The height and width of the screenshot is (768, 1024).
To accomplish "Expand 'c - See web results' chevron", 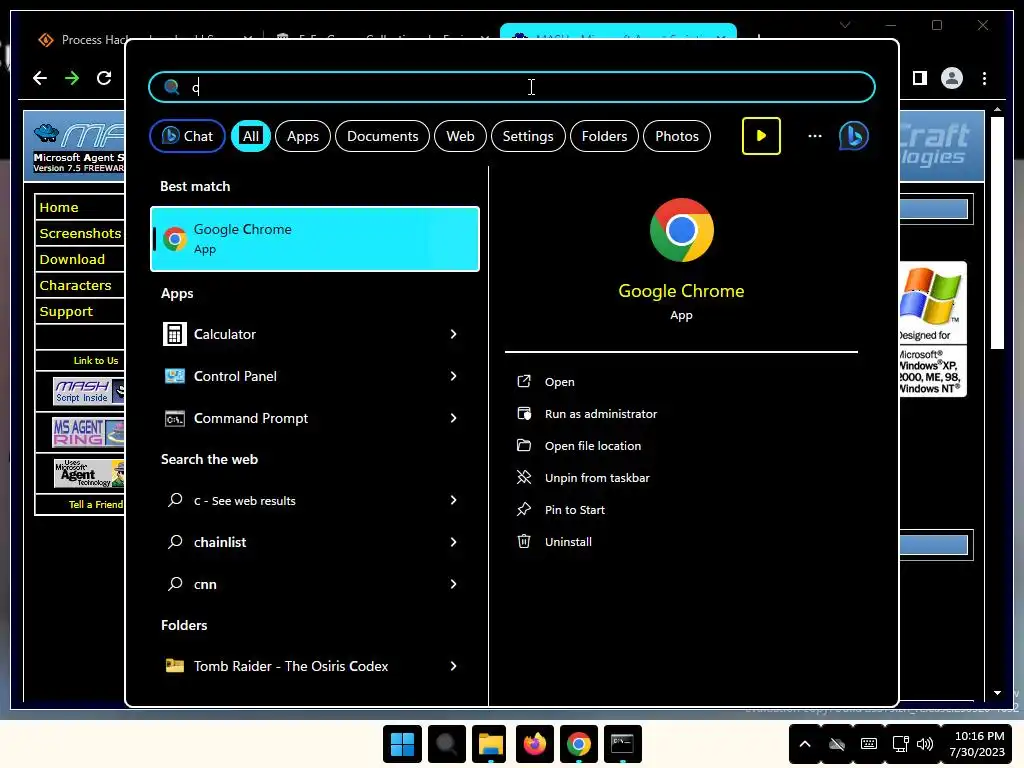I will pos(453,500).
